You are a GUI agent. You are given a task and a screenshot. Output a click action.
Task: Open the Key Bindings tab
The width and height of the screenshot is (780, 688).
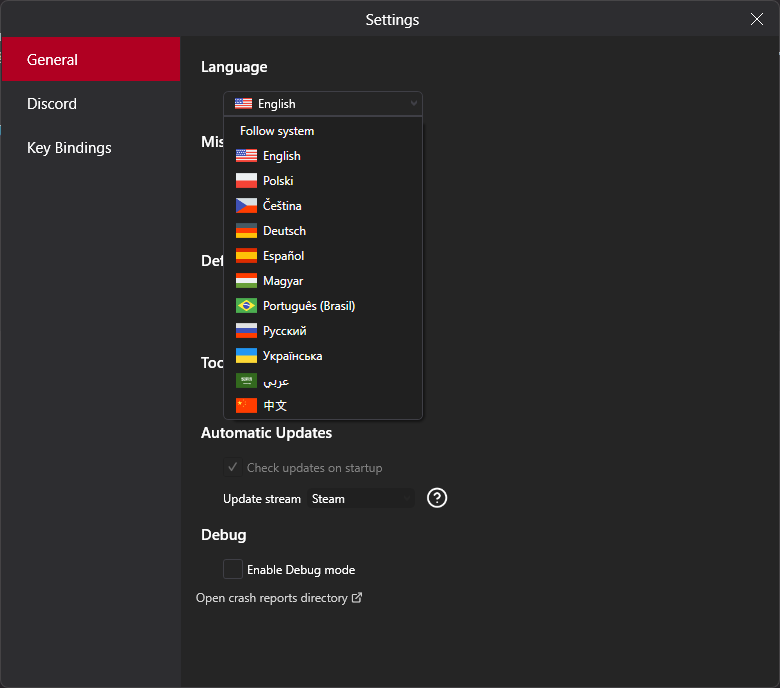pyautogui.click(x=69, y=148)
